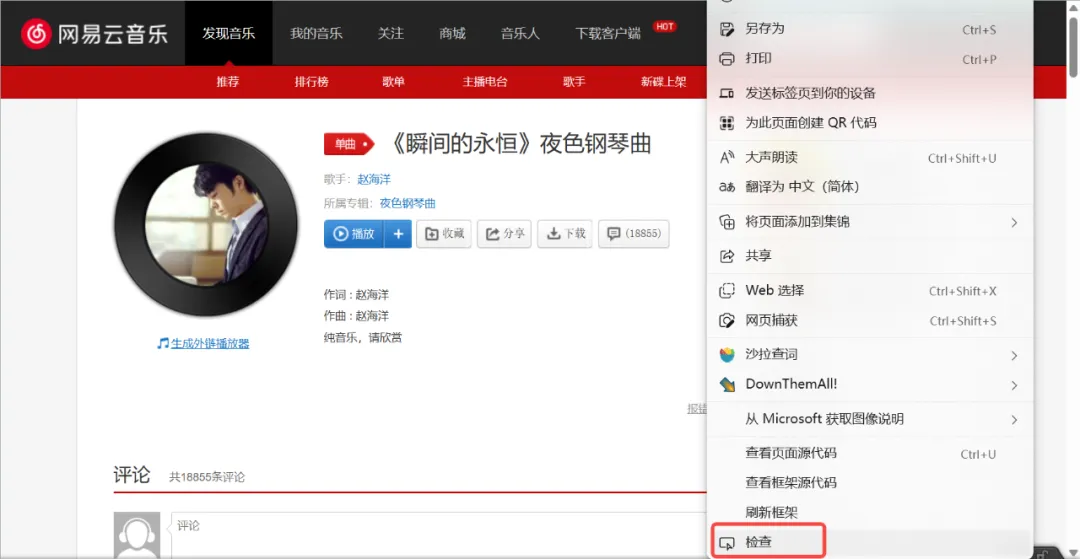Open the 商城 top tab
This screenshot has width=1080, height=559.
[x=453, y=33]
